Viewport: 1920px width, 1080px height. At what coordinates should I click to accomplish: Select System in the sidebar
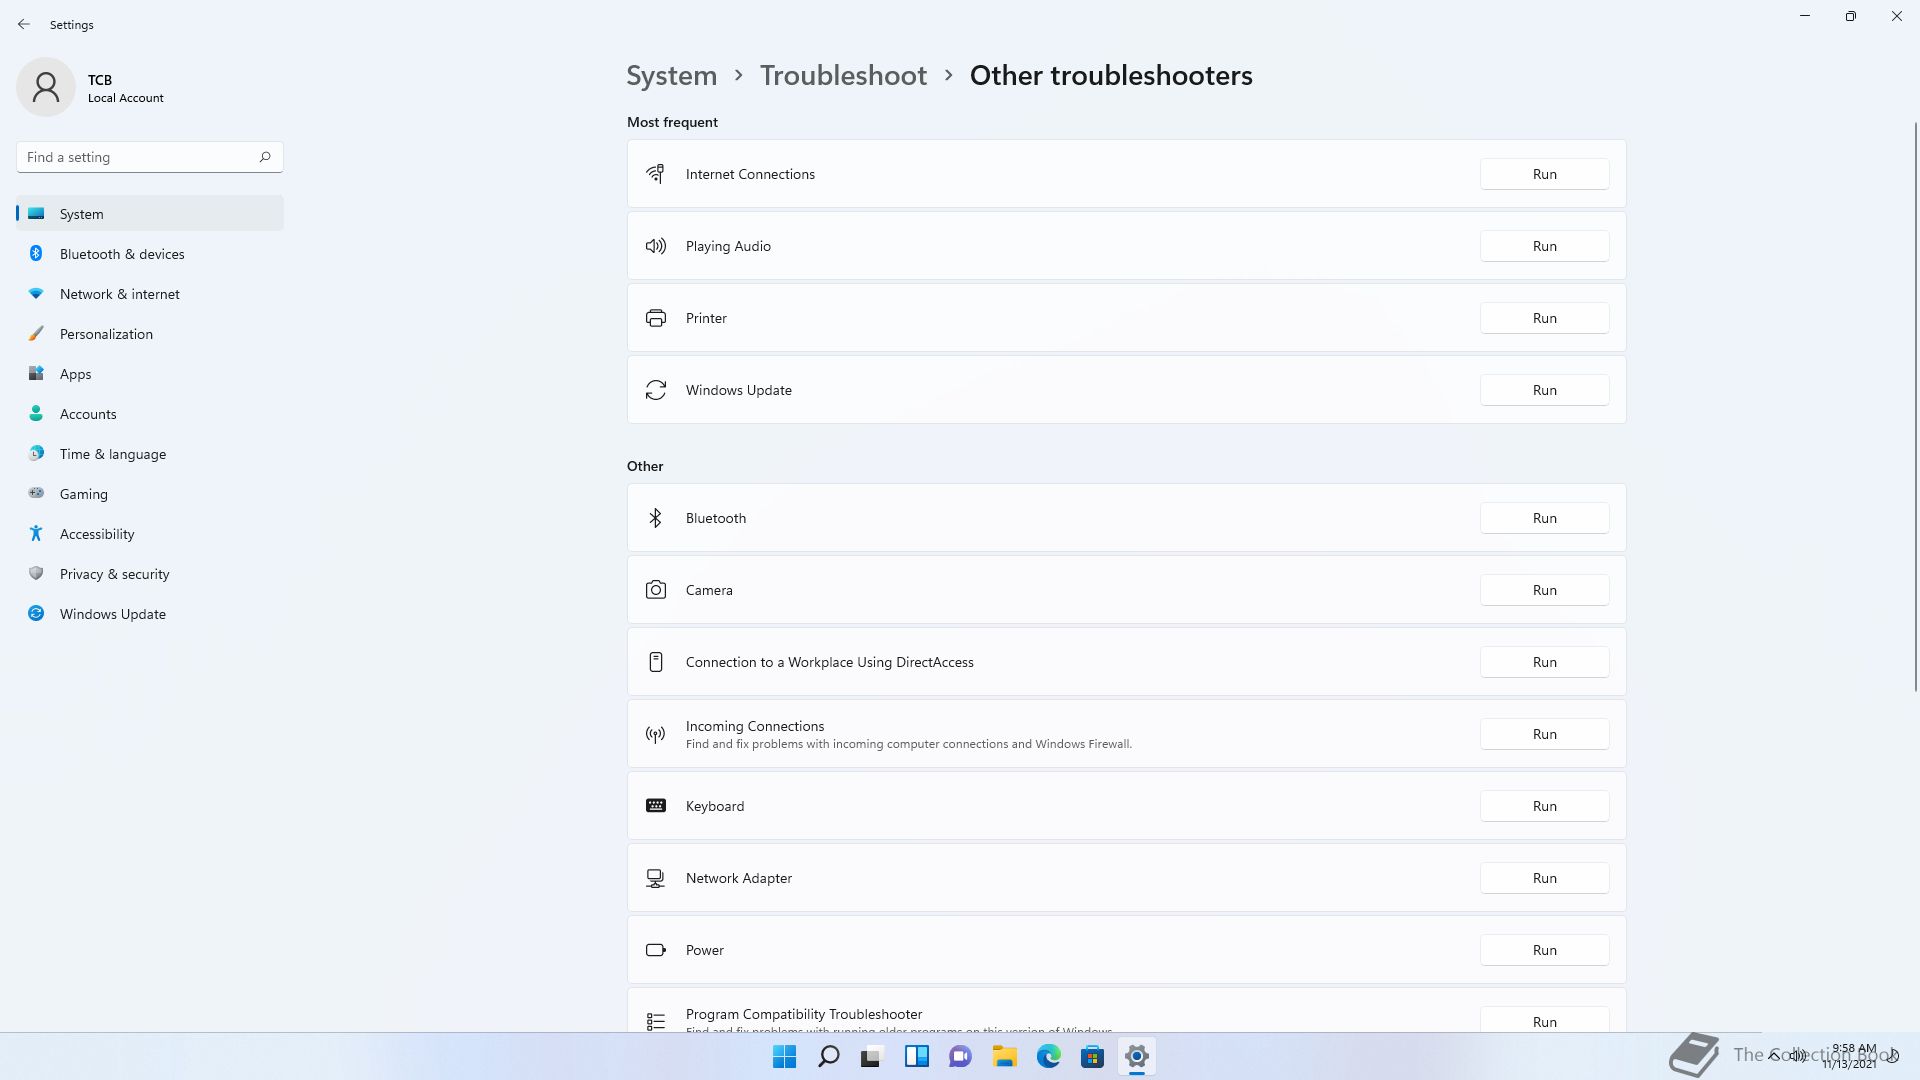tap(150, 214)
